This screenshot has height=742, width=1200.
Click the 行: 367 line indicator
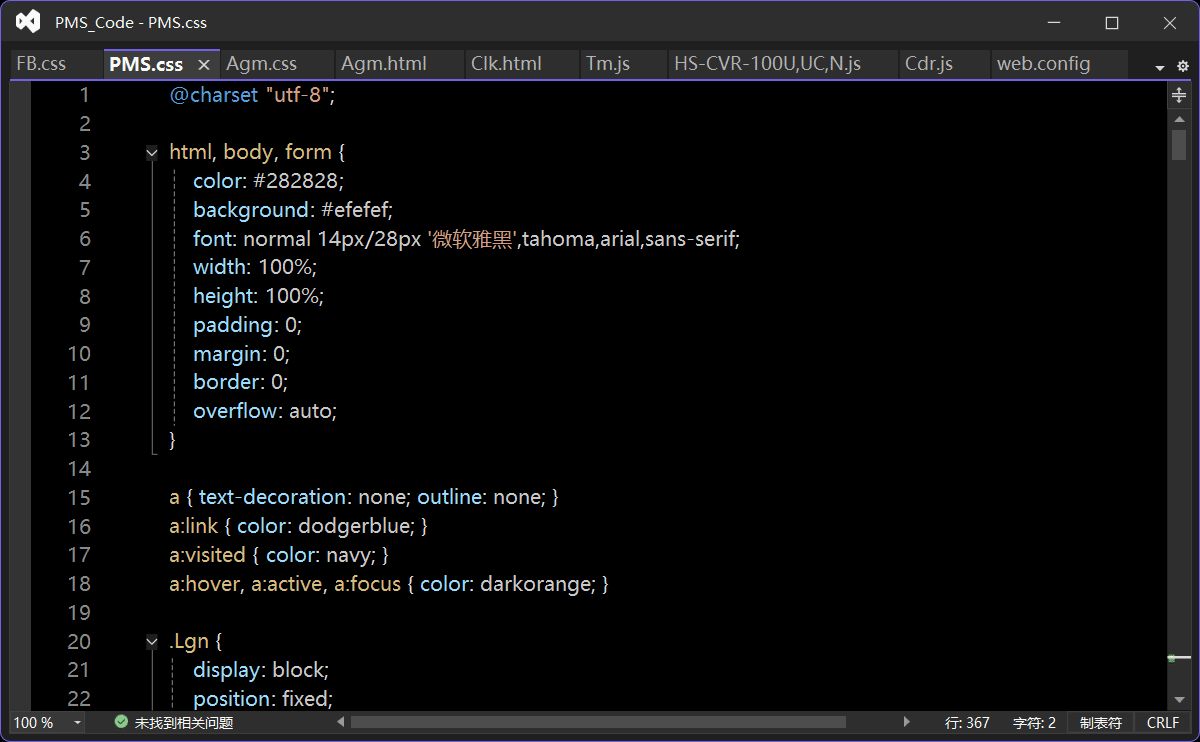coord(967,722)
